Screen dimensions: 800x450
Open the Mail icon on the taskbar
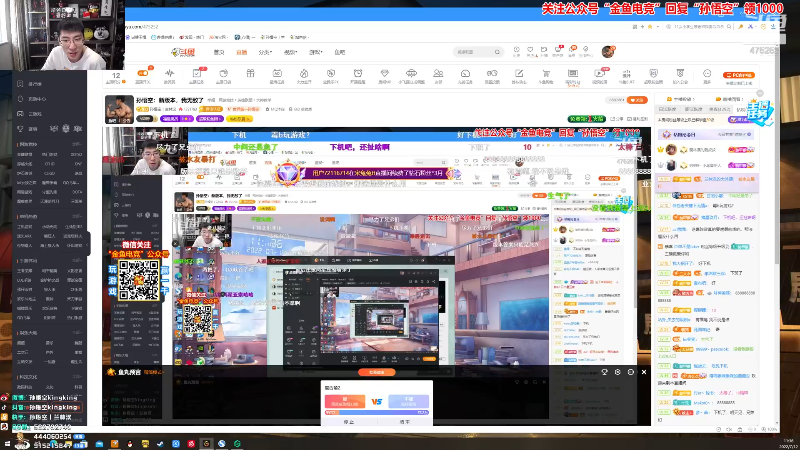pyautogui.click(x=99, y=444)
